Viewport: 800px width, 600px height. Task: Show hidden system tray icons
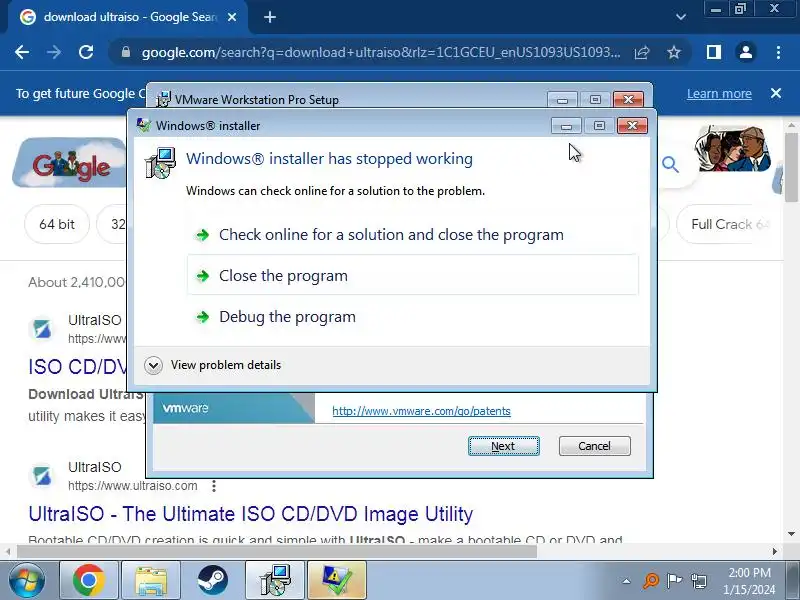tap(626, 581)
